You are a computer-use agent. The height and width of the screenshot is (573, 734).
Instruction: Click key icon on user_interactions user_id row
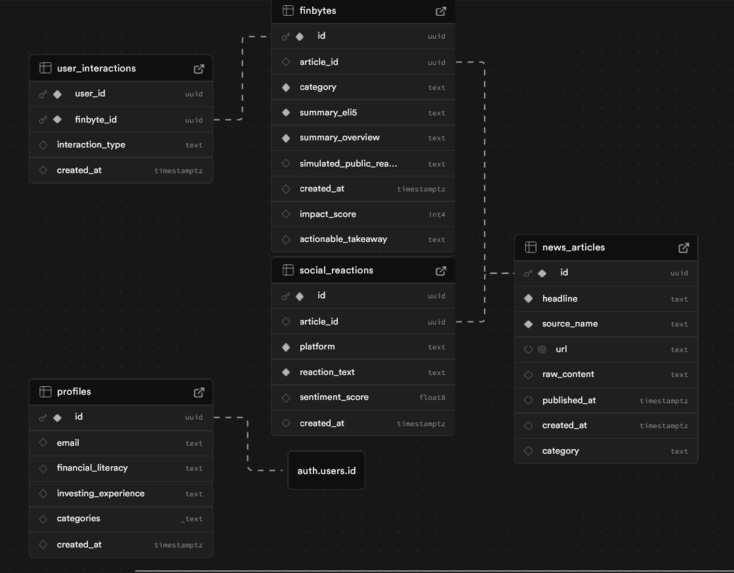(43, 95)
